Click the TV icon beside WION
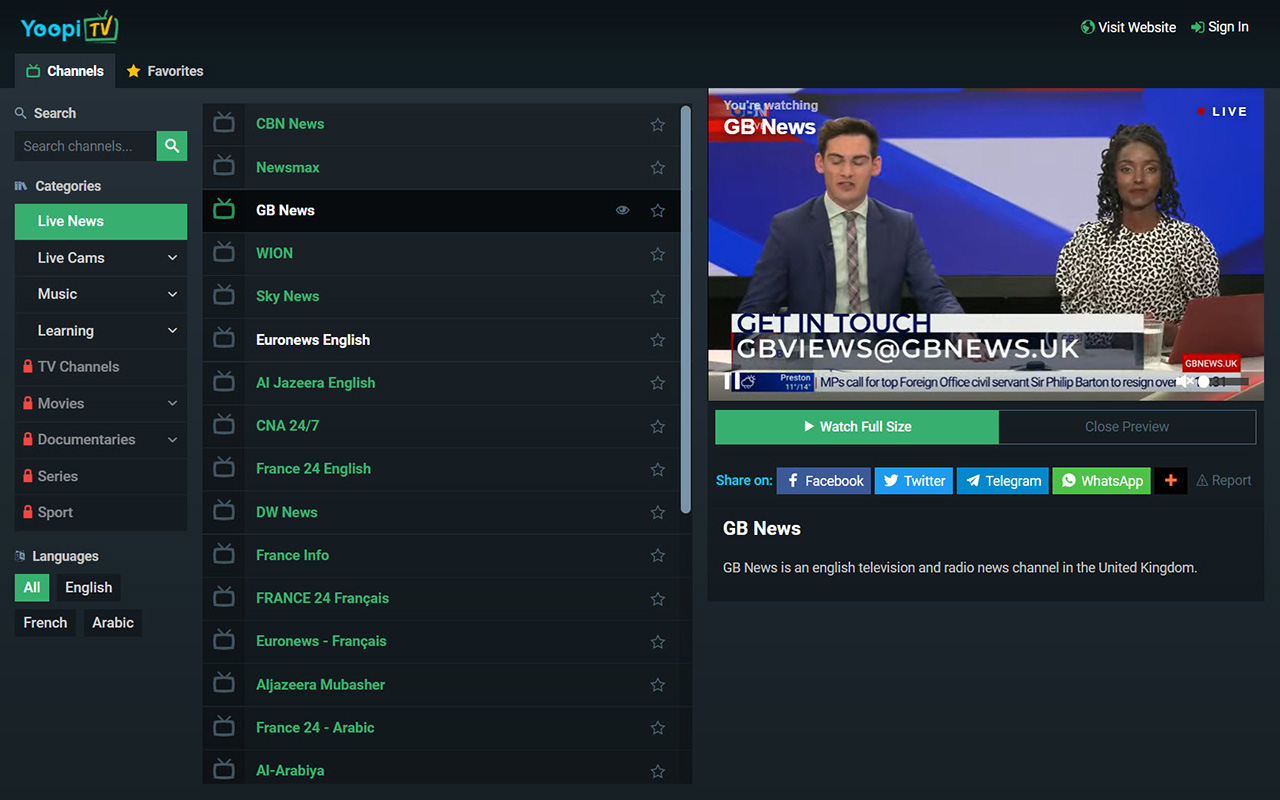The height and width of the screenshot is (800, 1280). [x=224, y=253]
